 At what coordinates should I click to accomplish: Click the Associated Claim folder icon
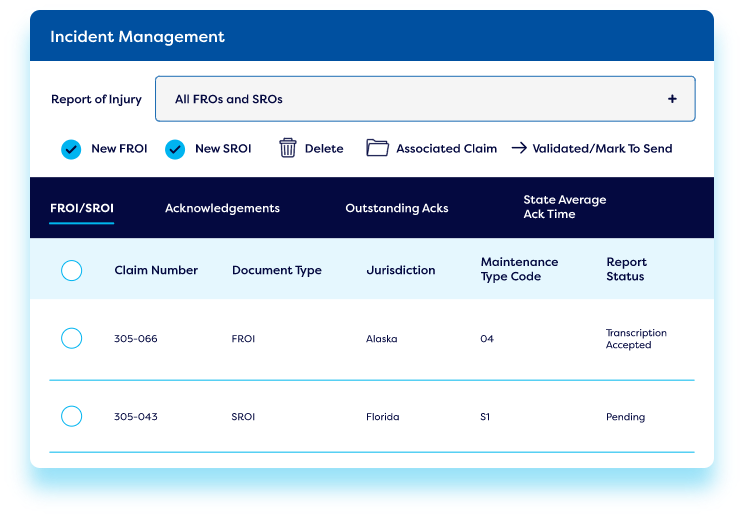377,148
